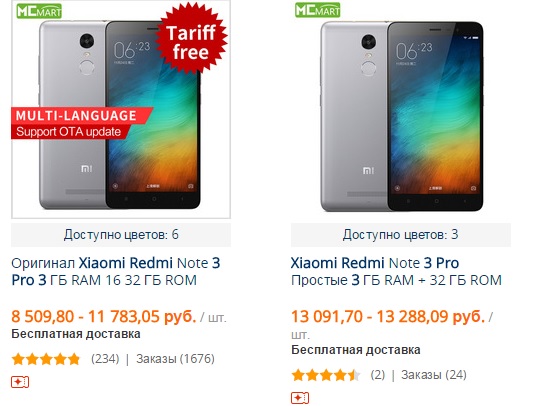Image resolution: width=537 pixels, height=406 pixels.
Task: Open 'Оригинал Xiaomi Redmi Note 3 Pro' title link
Action: pos(116,271)
